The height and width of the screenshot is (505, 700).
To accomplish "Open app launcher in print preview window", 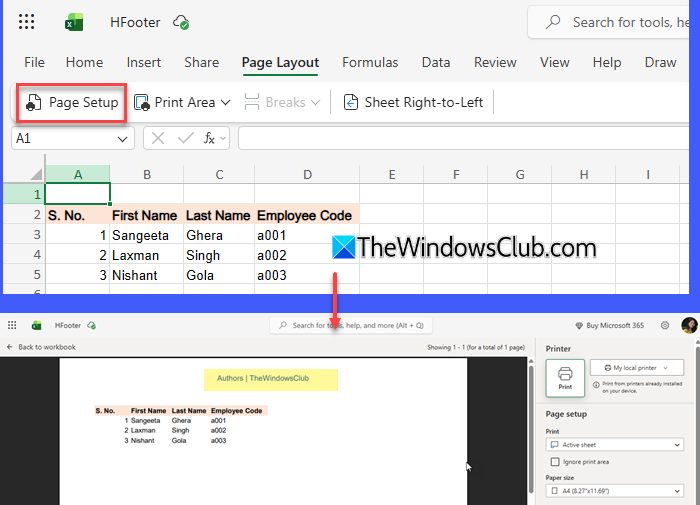I will point(12,326).
